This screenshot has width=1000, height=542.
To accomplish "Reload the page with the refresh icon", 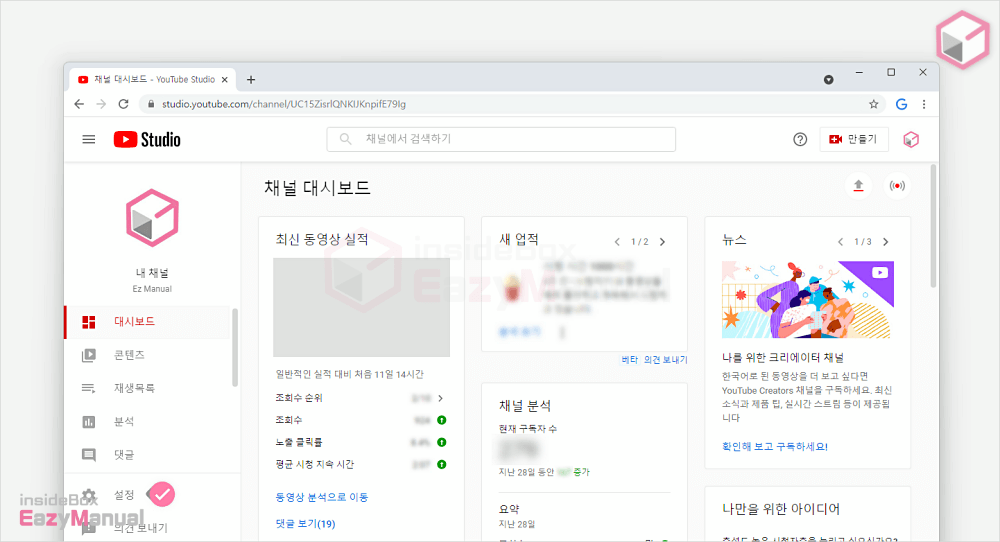I will click(124, 104).
